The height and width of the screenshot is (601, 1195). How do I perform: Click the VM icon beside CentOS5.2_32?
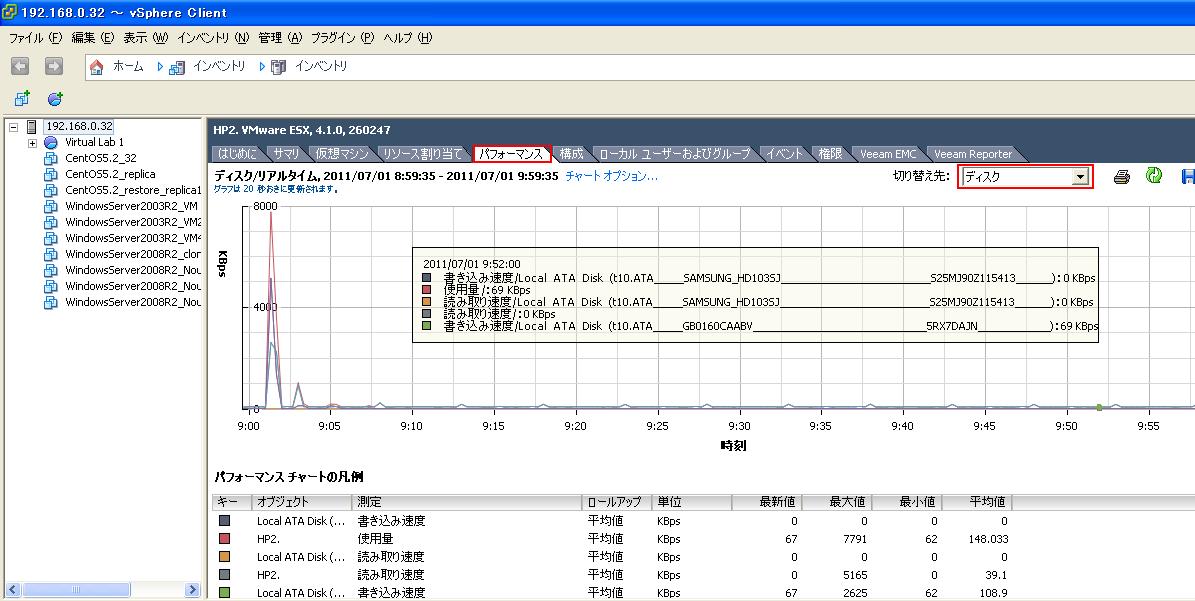[51, 158]
